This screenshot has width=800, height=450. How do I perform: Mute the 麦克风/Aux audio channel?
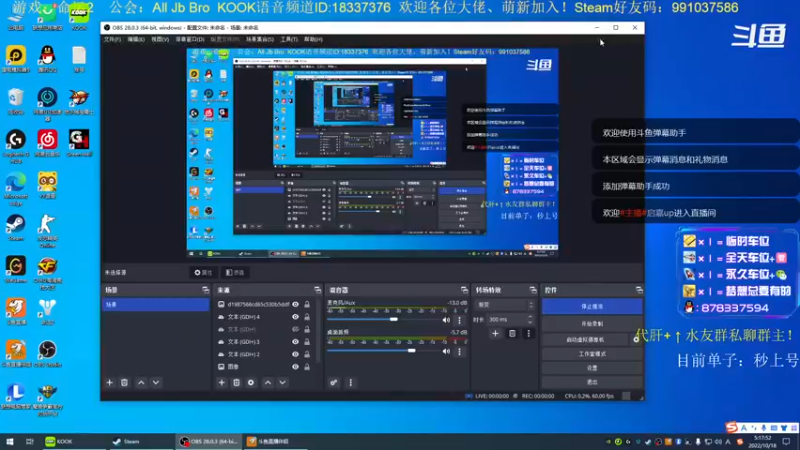click(446, 320)
